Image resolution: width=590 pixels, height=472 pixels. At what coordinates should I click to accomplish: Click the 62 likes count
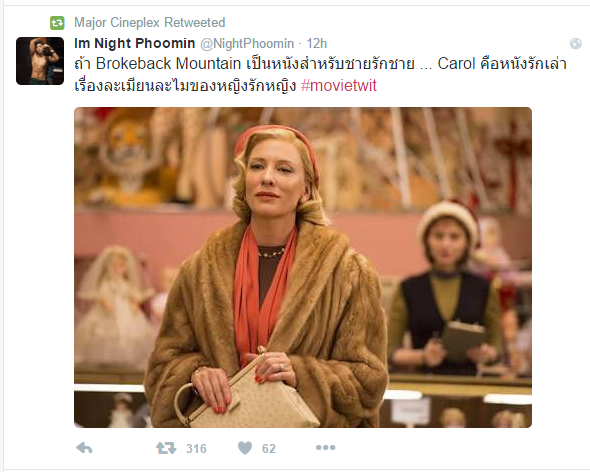(x=269, y=449)
